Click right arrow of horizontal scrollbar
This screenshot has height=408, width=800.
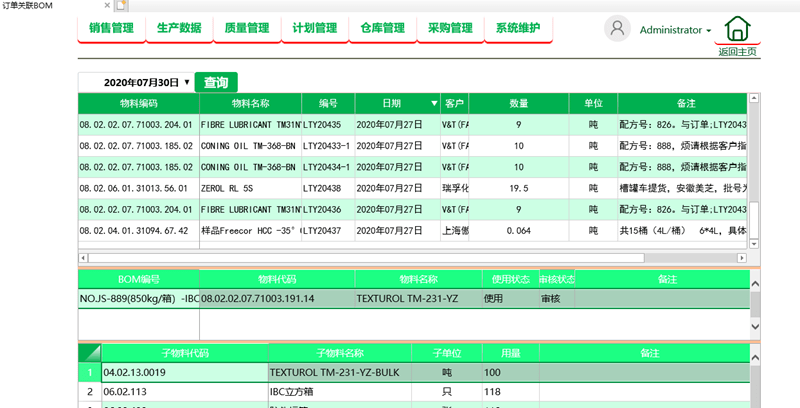click(742, 258)
